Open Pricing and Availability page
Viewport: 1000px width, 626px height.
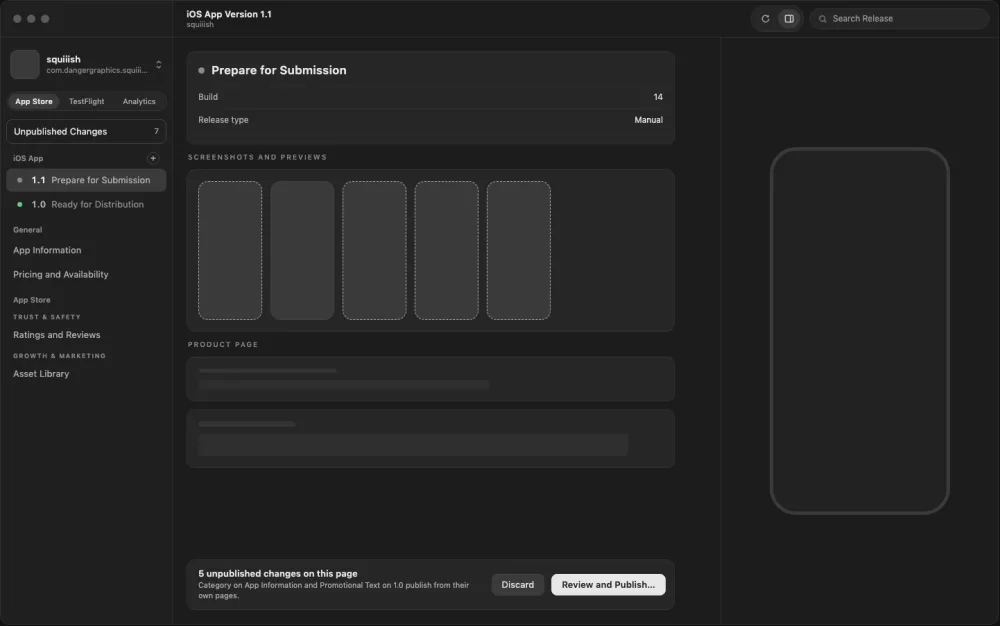(61, 275)
